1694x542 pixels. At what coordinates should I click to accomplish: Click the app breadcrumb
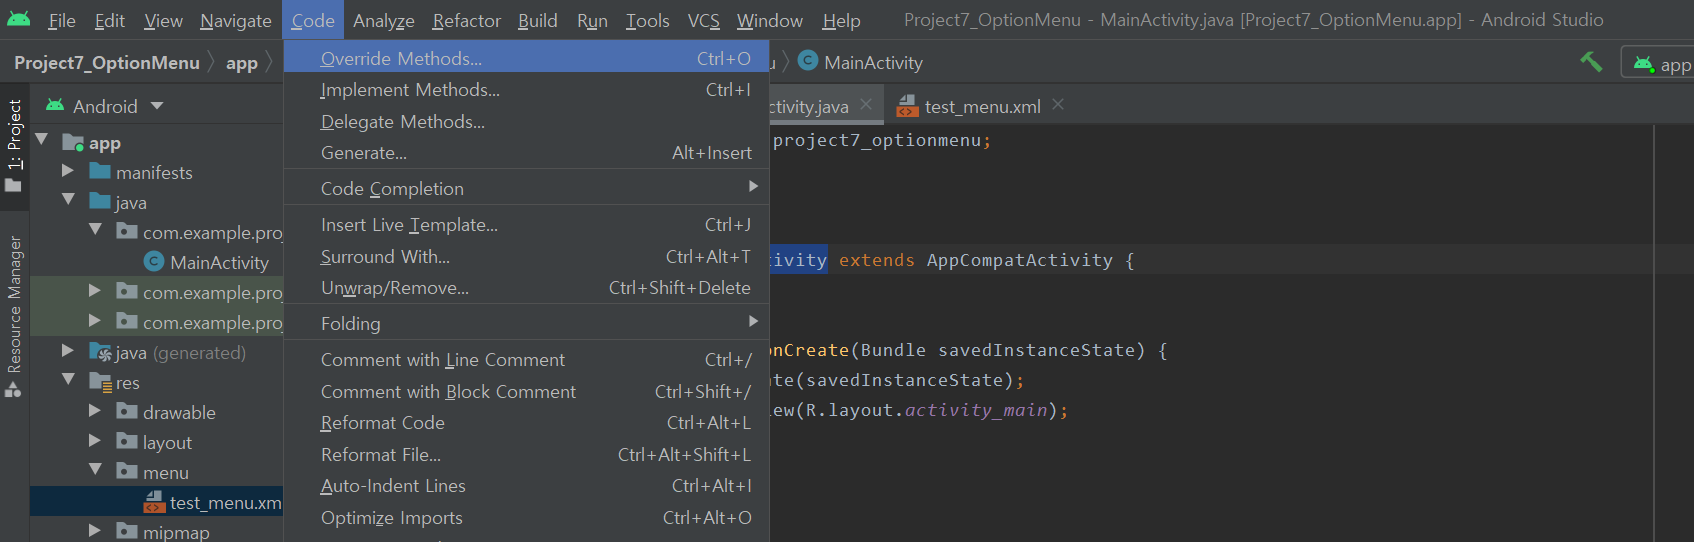point(242,63)
